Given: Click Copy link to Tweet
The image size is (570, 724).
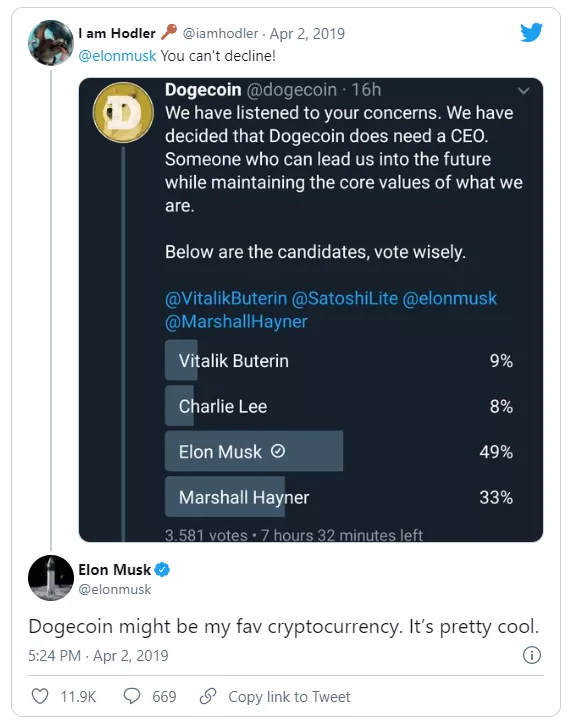Looking at the screenshot, I should (289, 696).
